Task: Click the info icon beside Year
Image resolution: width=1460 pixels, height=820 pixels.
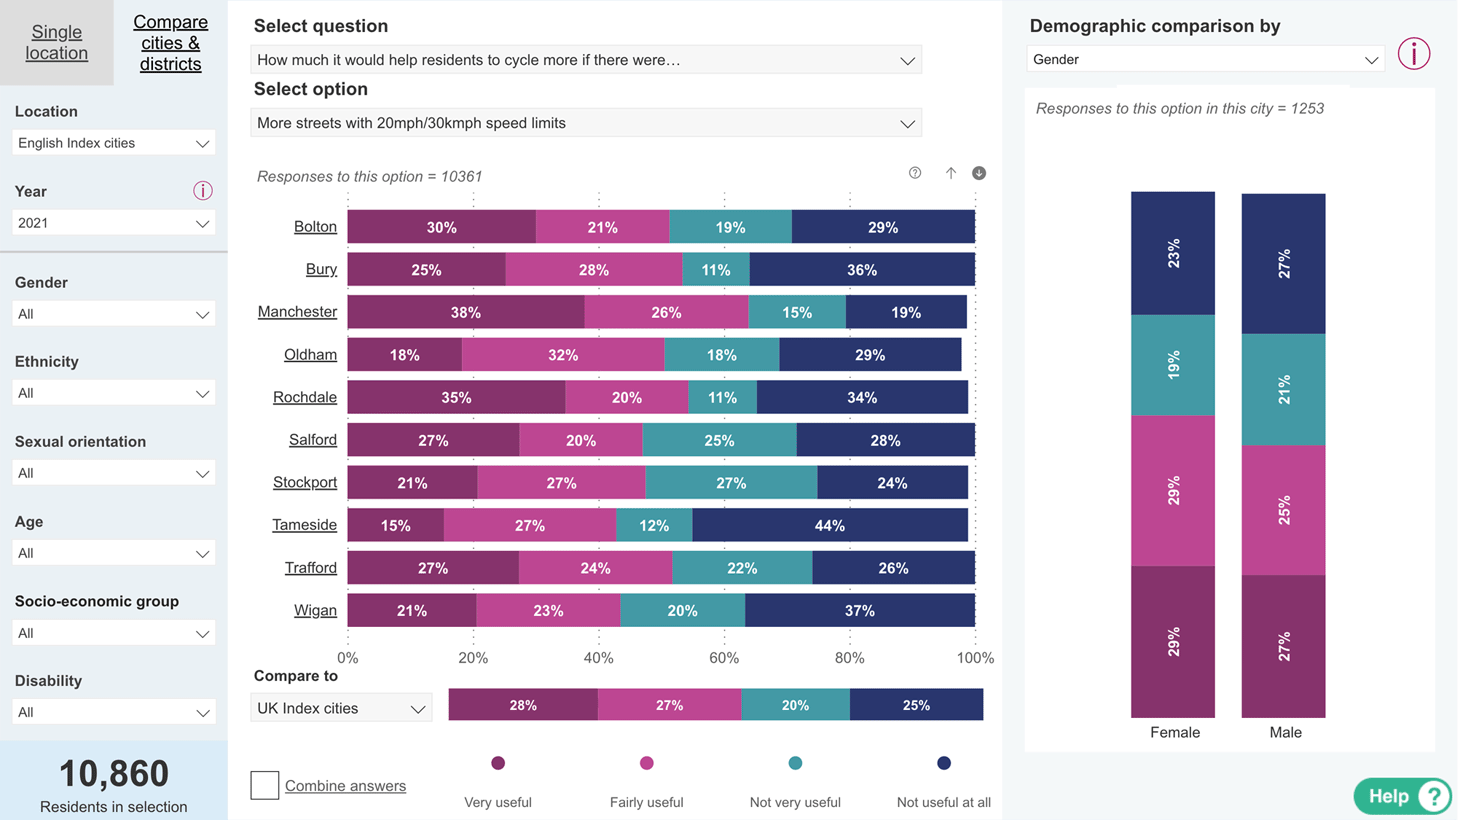Action: tap(202, 191)
